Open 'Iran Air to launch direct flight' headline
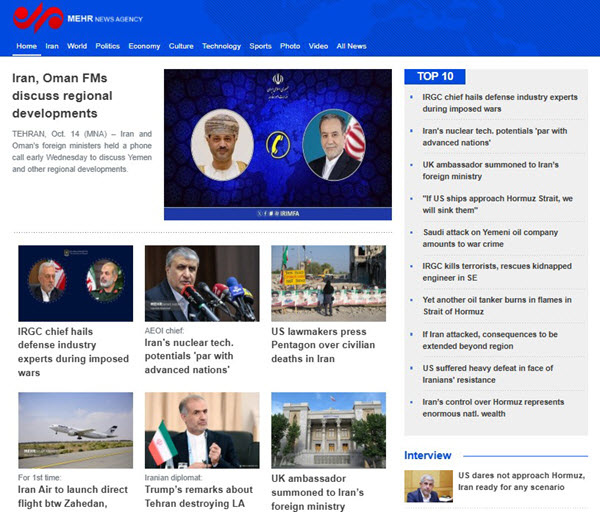This screenshot has height=512, width=600. click(73, 497)
